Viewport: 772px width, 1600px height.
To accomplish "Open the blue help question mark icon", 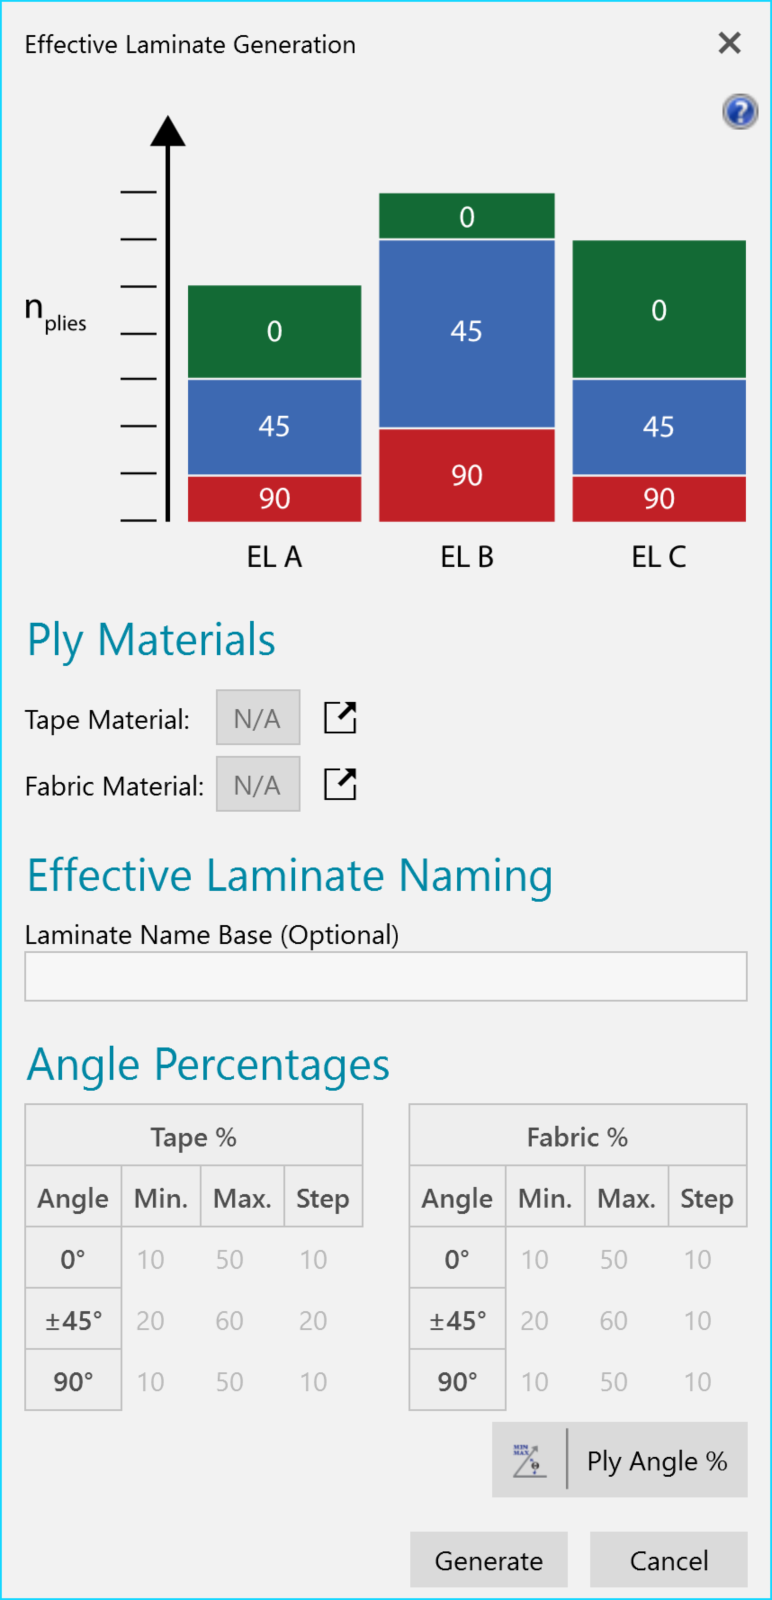I will point(740,111).
